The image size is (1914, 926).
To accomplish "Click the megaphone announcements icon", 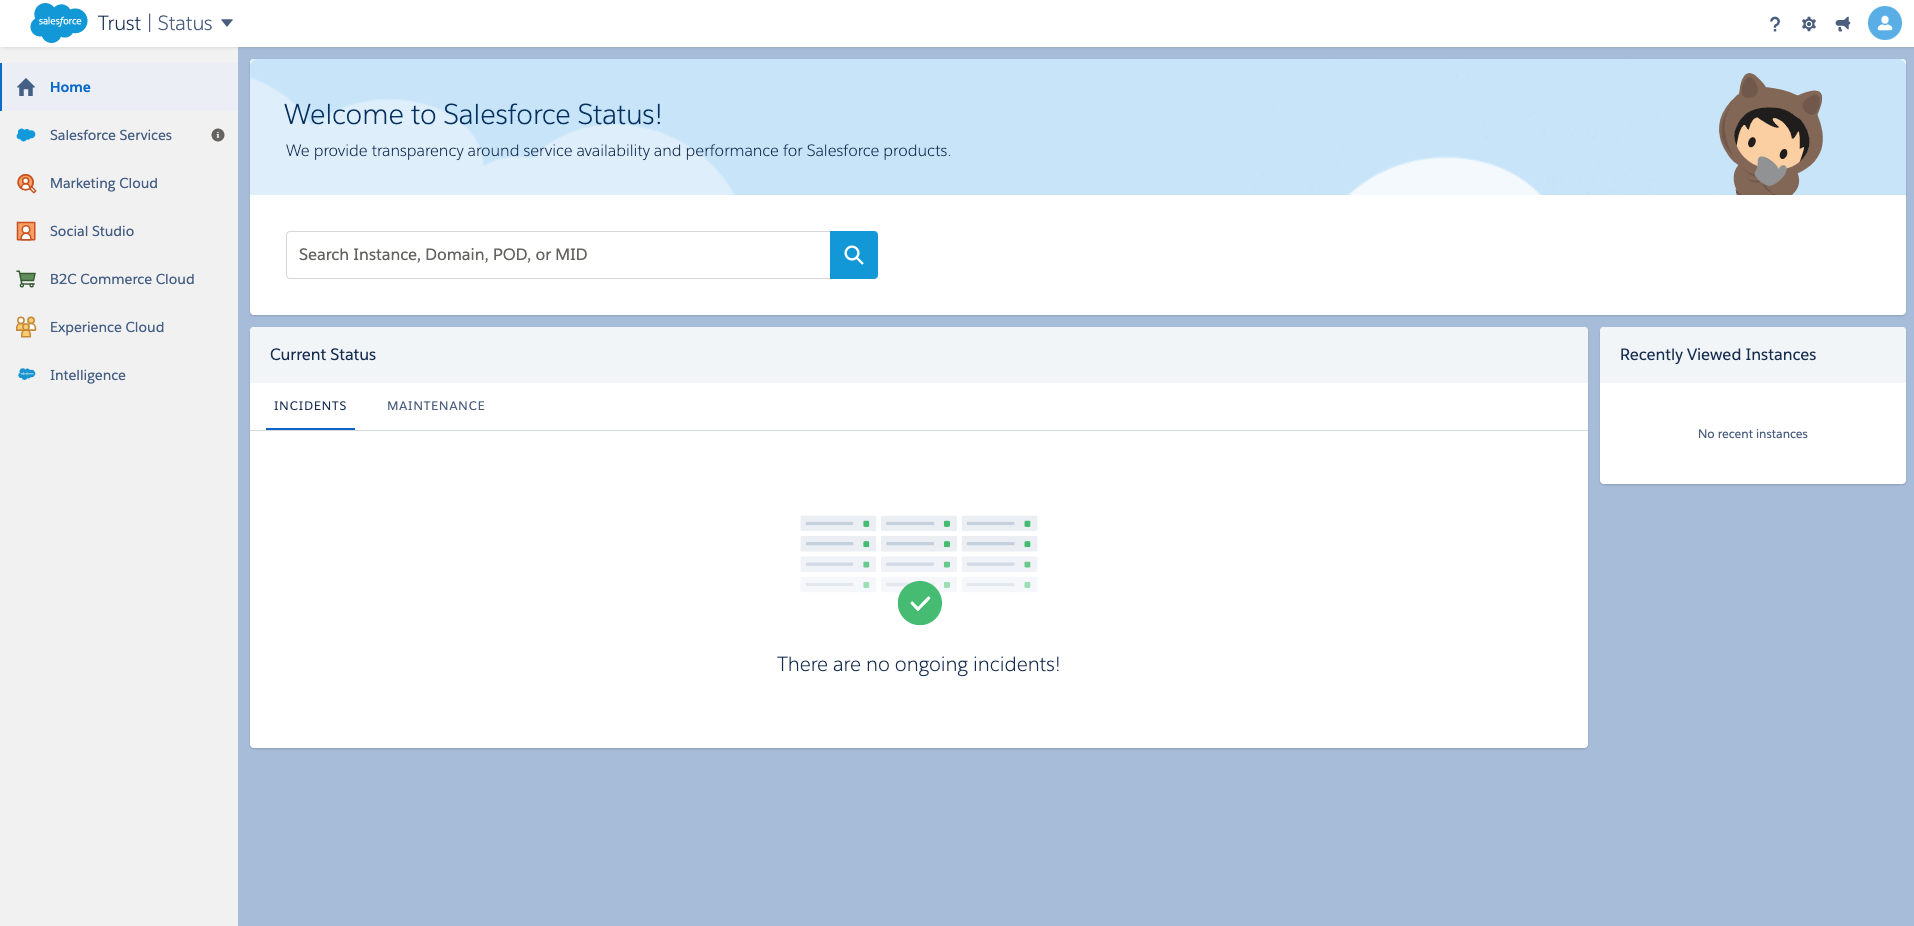I will 1843,24.
